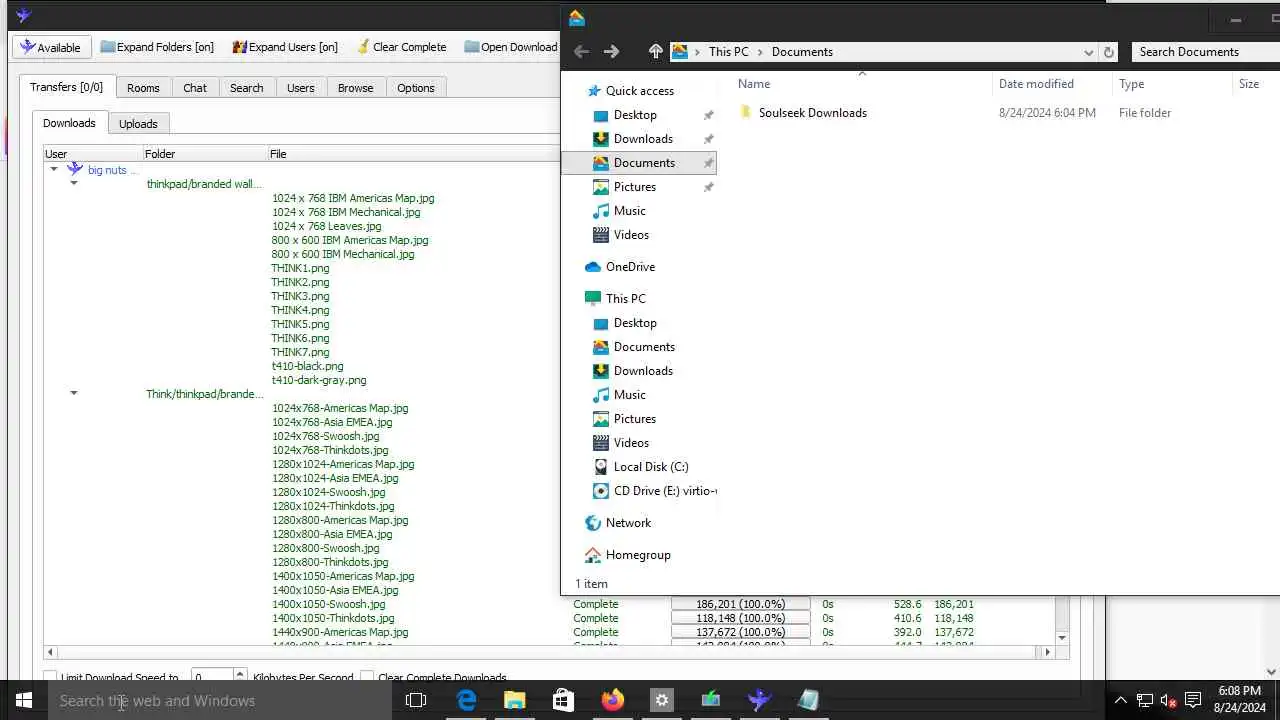Open pinned Pictures under Quick access
Viewport: 1280px width, 720px height.
pyautogui.click(x=635, y=187)
